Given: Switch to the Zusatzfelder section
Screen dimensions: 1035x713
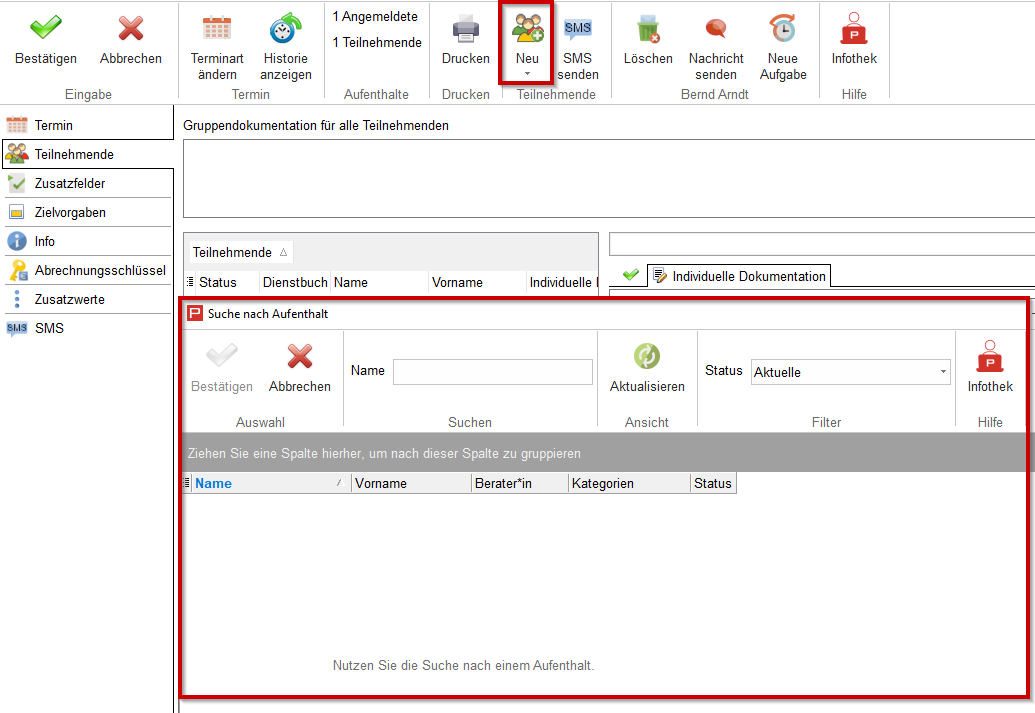Looking at the screenshot, I should tap(70, 183).
